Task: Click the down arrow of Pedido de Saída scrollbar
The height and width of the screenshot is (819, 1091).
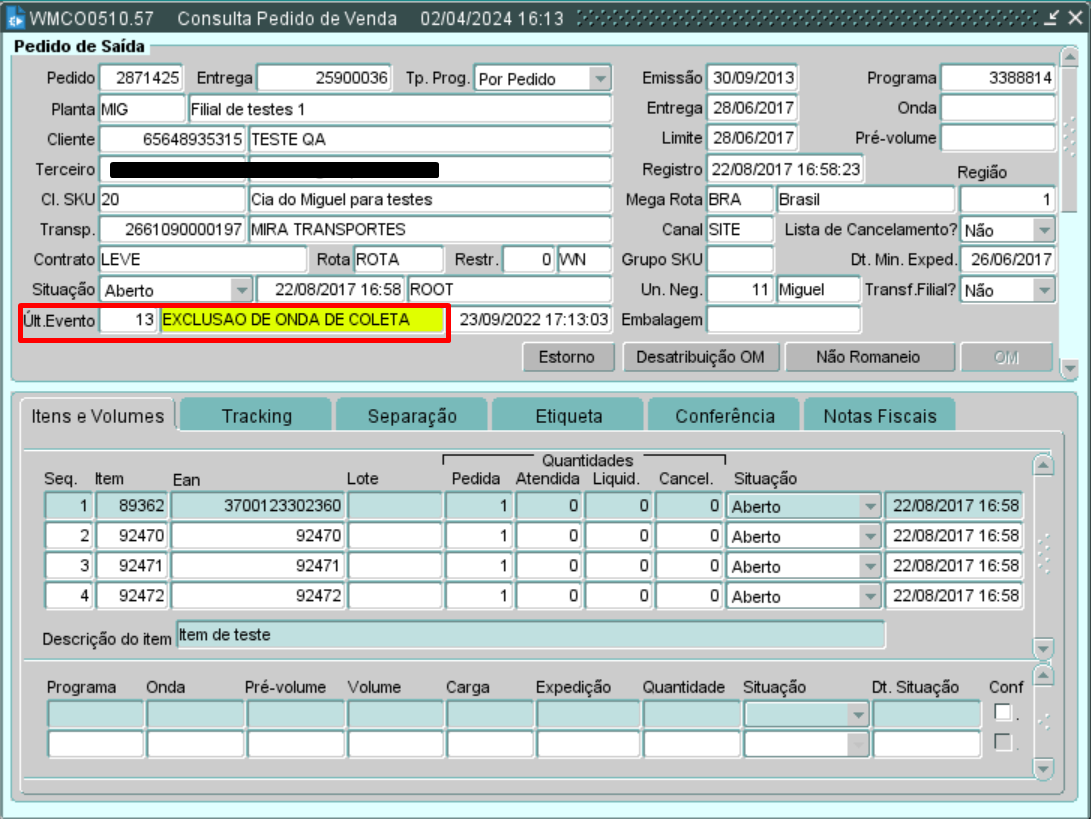Action: coord(1069,368)
